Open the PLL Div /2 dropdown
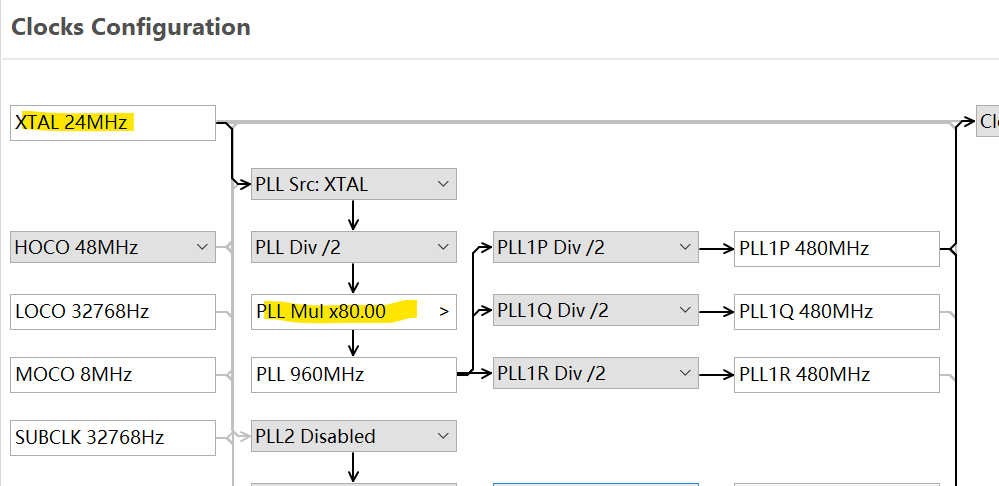999x486 pixels. tap(354, 247)
